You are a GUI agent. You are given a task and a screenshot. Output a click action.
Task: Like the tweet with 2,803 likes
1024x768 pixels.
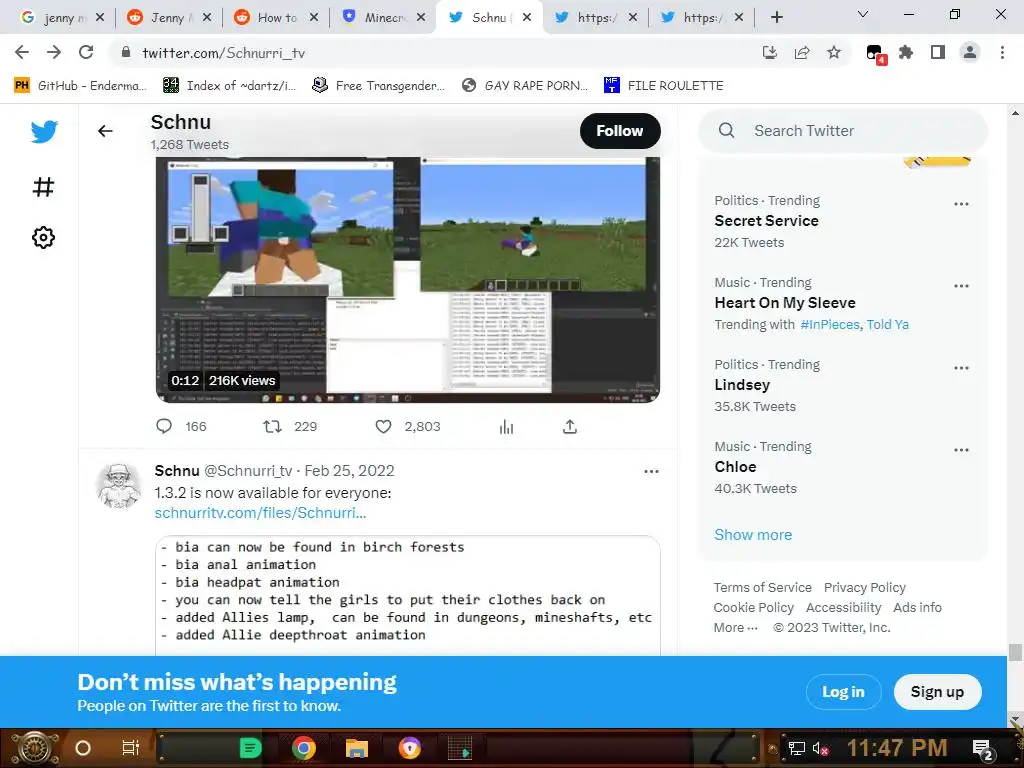coord(383,426)
